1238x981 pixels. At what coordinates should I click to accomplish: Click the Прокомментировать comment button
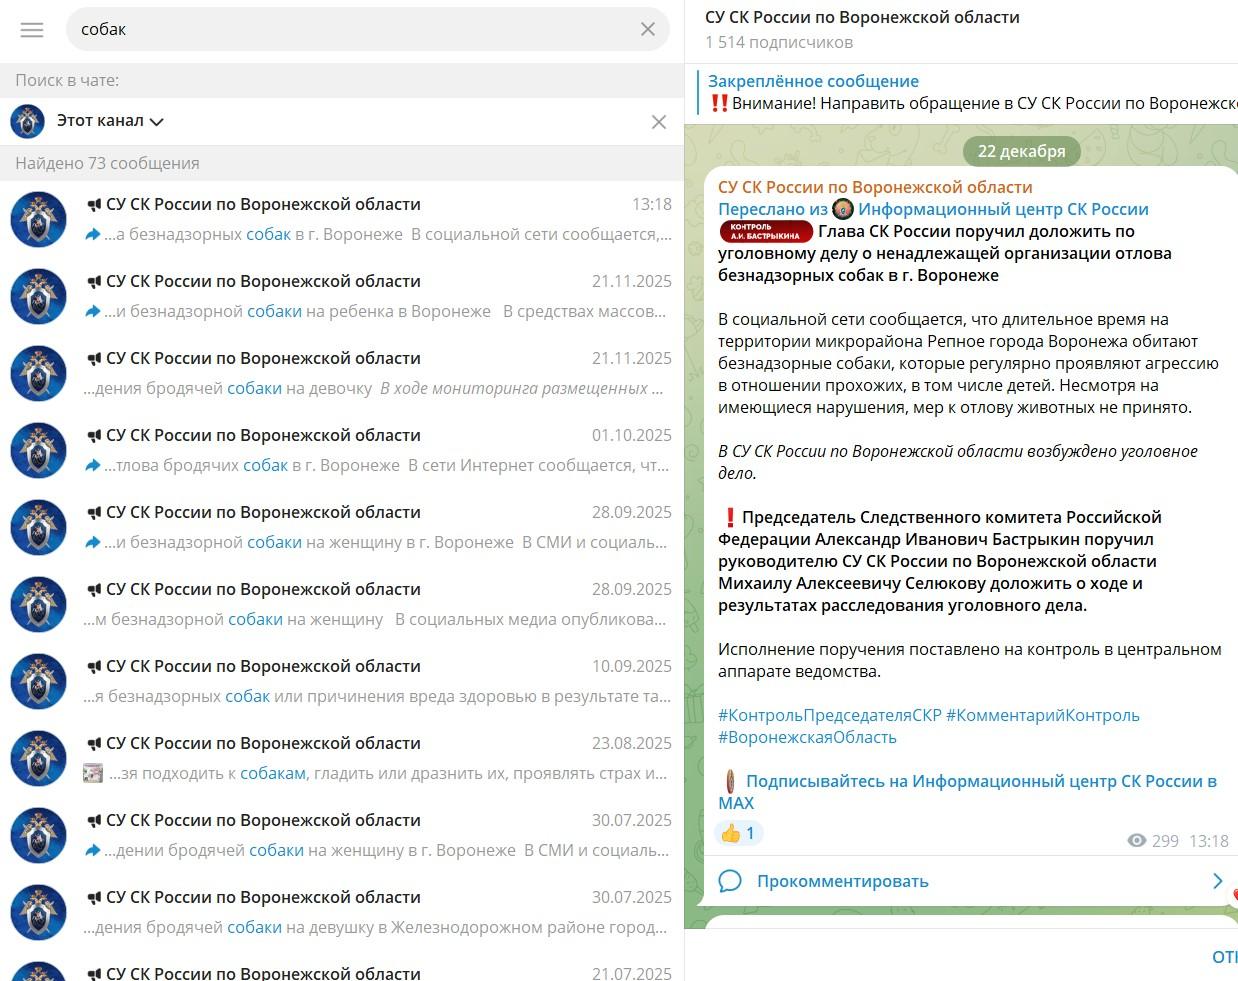[x=842, y=881]
